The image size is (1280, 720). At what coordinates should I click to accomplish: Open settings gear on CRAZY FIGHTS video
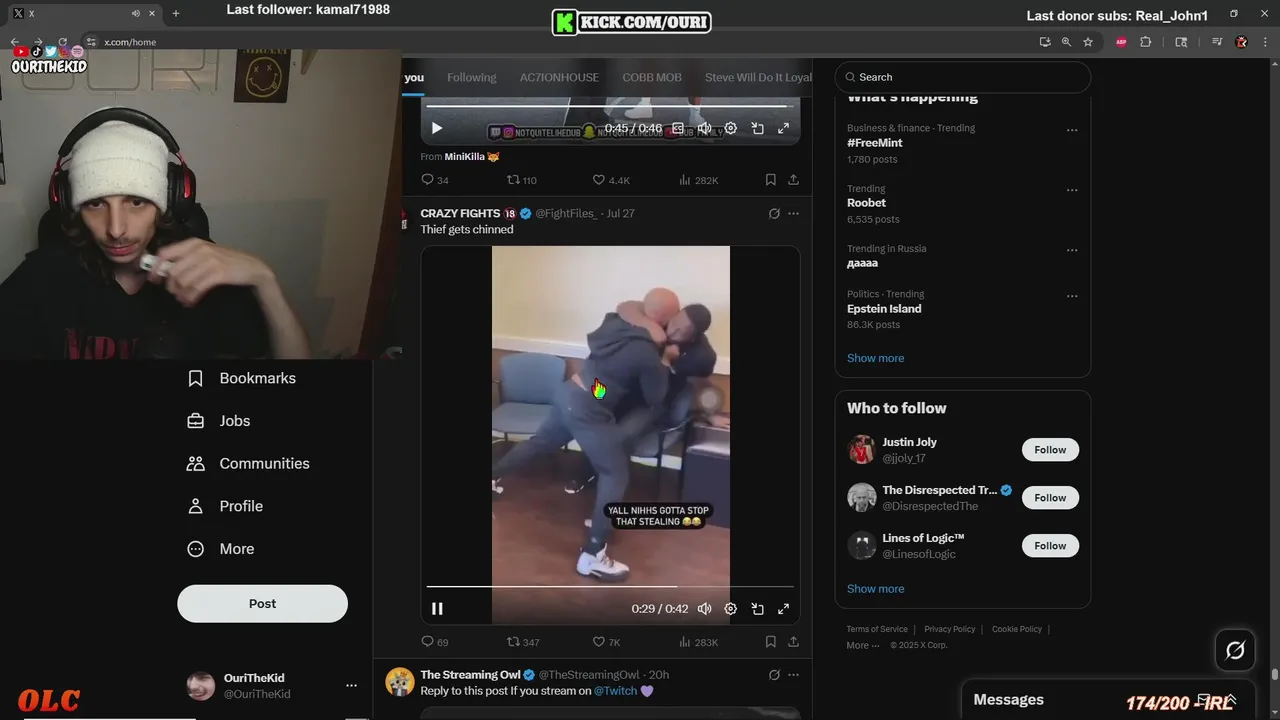[731, 608]
